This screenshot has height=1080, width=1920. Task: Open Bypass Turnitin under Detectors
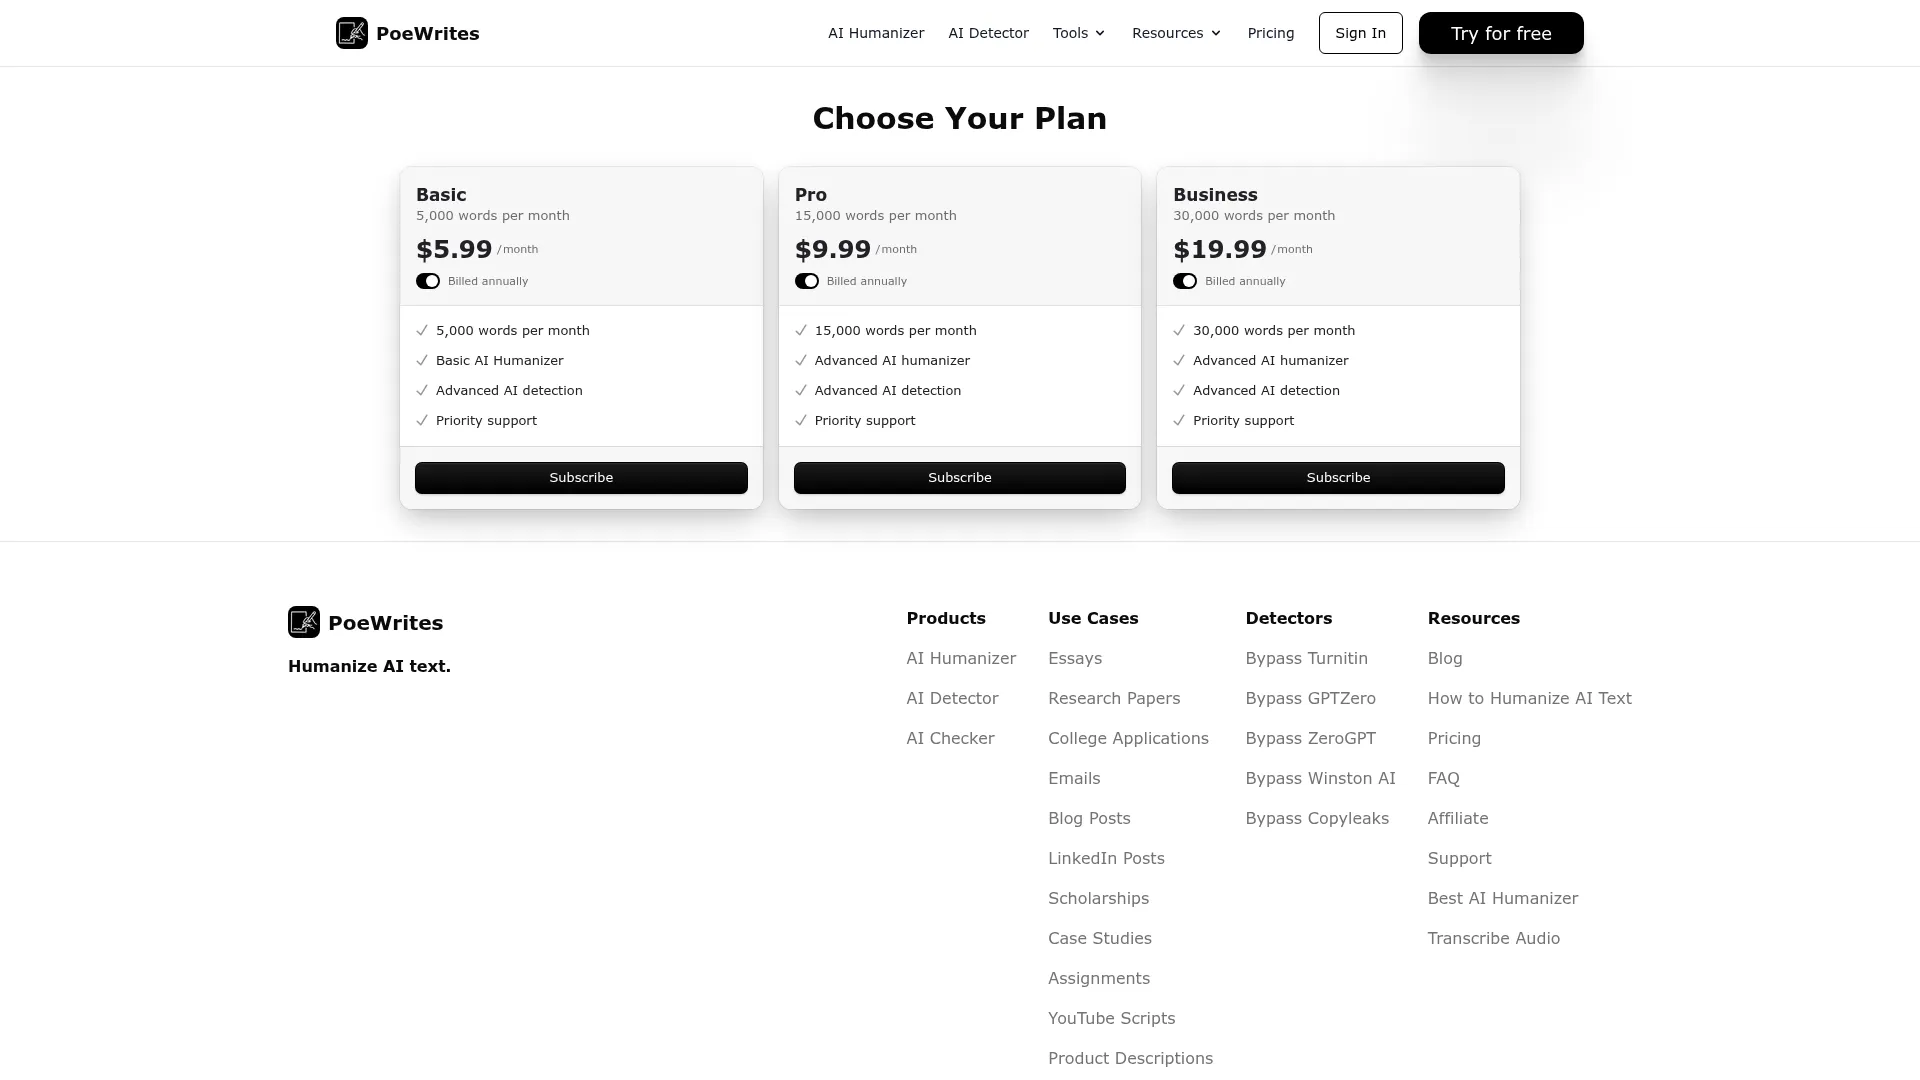click(x=1306, y=658)
